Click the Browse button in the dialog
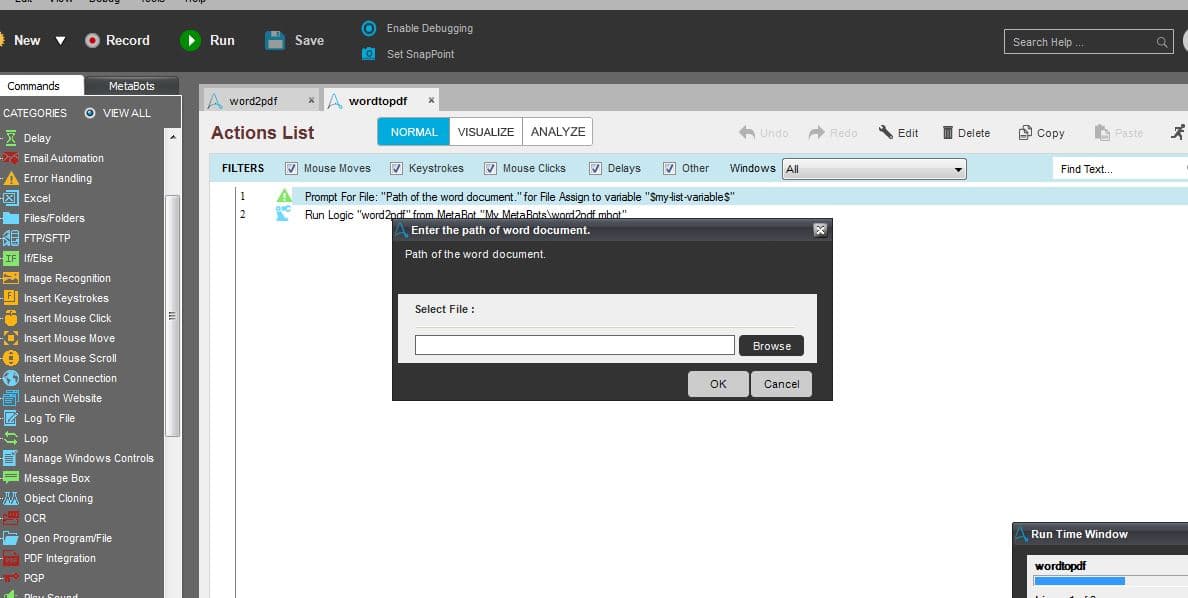 click(771, 346)
